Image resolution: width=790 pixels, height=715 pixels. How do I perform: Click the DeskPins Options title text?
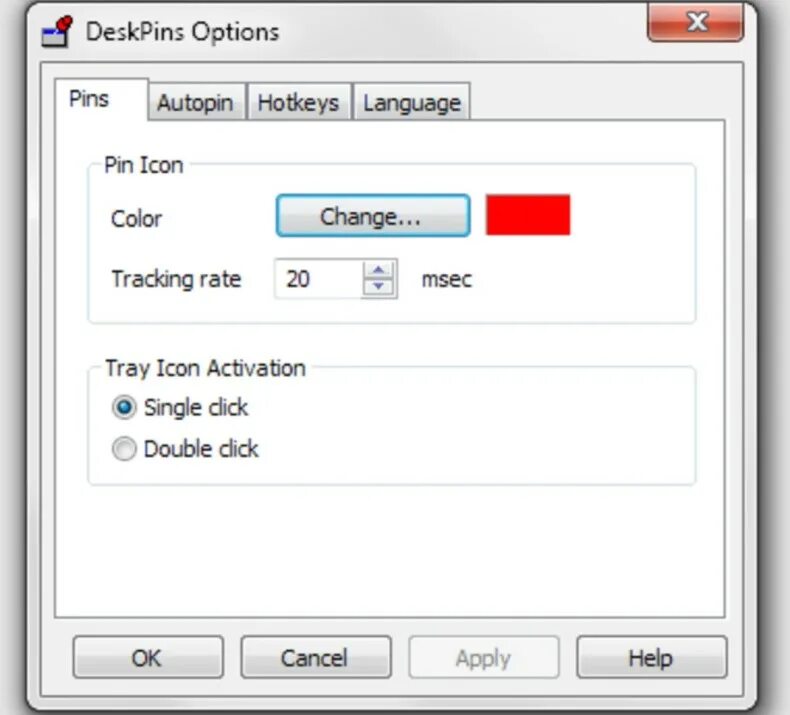click(182, 32)
